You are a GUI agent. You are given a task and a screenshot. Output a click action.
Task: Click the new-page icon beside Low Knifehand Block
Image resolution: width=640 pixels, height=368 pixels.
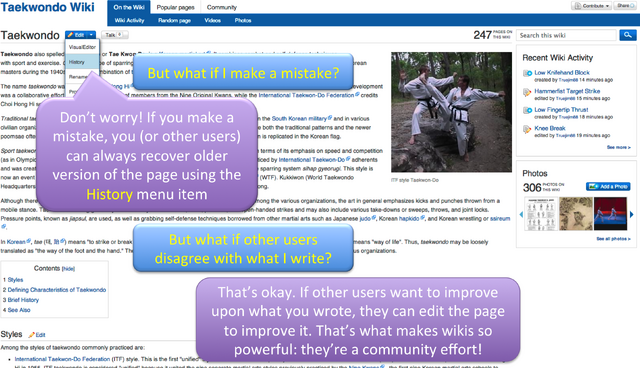(x=527, y=73)
